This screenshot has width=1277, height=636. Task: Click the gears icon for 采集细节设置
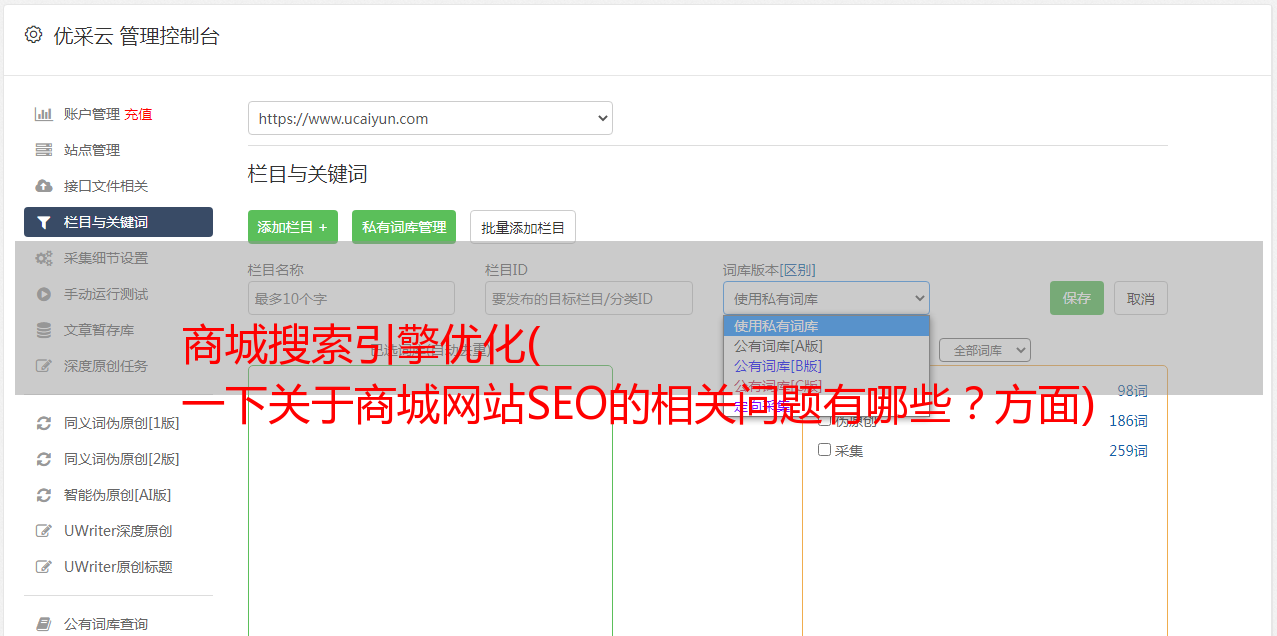coord(44,258)
